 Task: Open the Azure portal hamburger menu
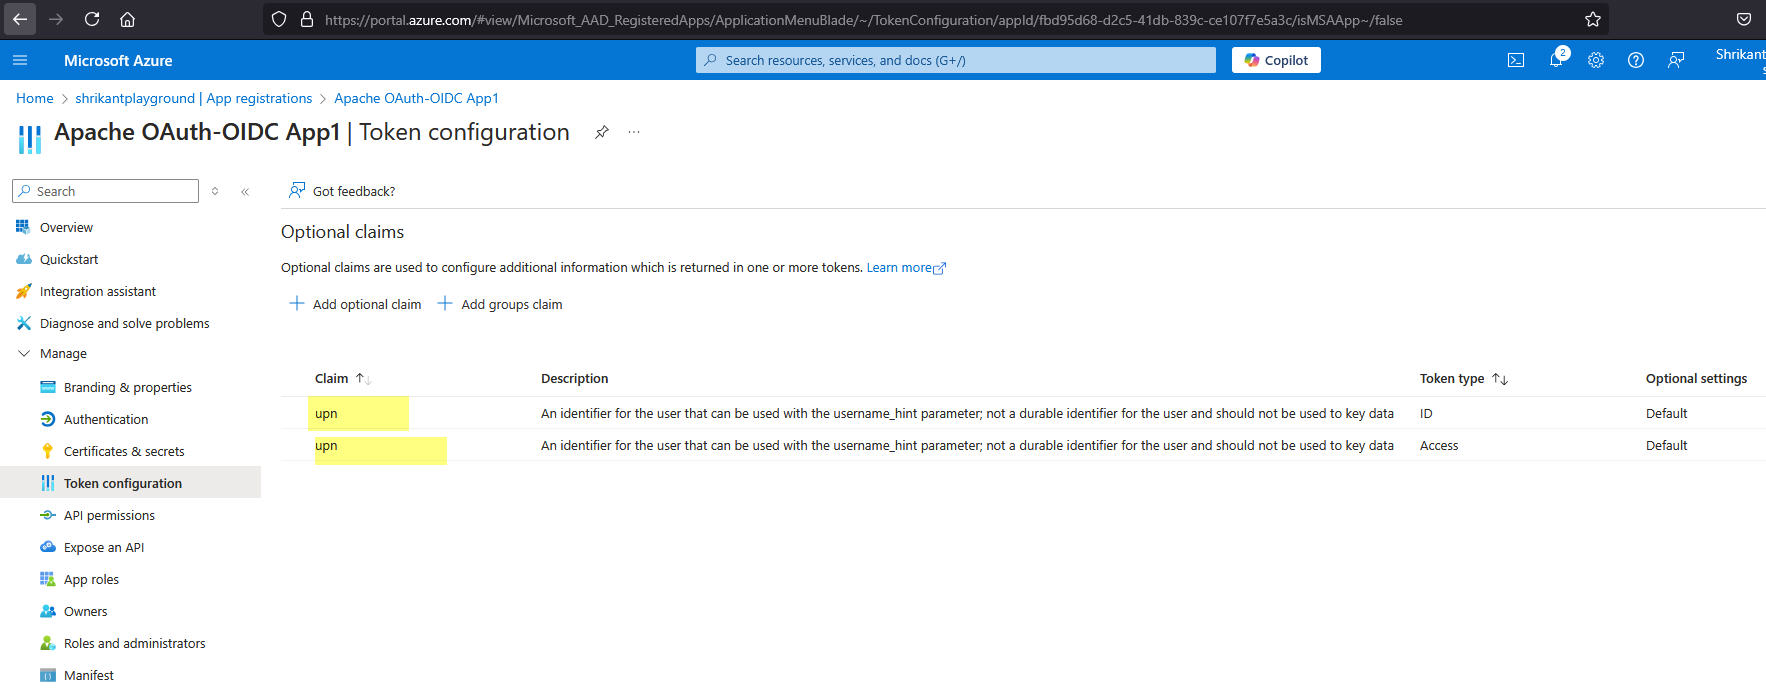click(20, 60)
